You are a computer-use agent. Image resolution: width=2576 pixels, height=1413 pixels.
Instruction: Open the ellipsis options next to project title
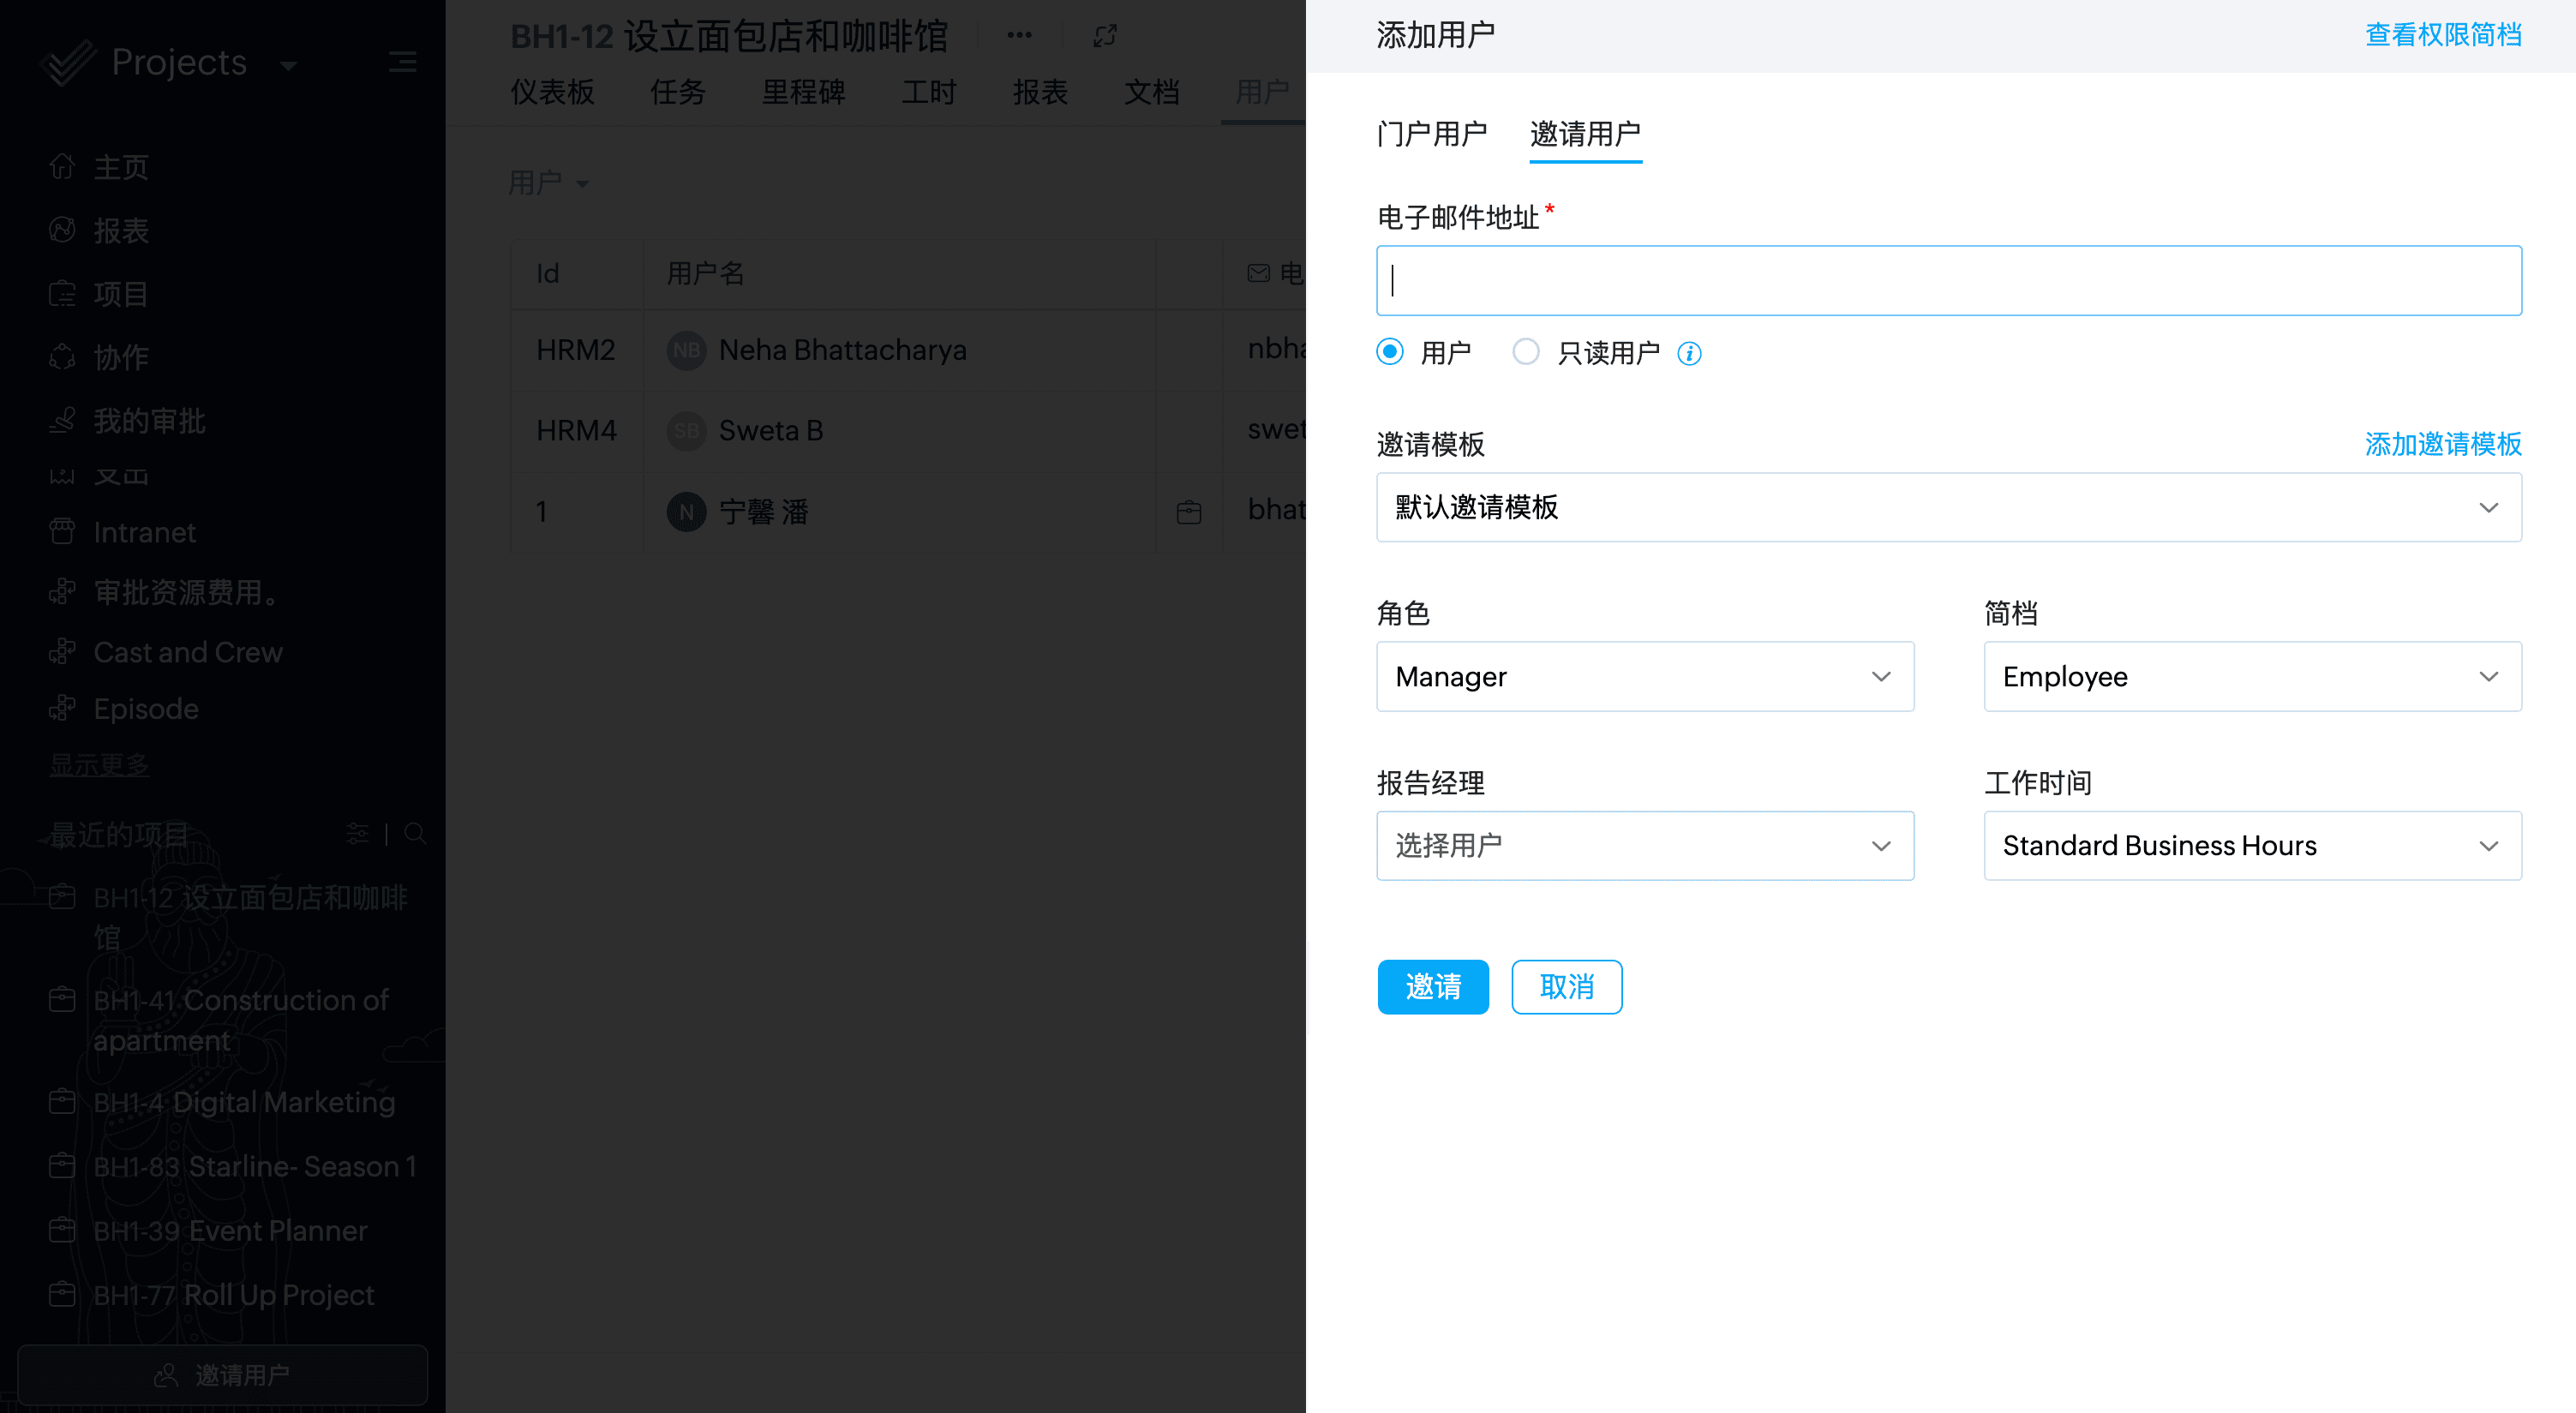click(1019, 36)
